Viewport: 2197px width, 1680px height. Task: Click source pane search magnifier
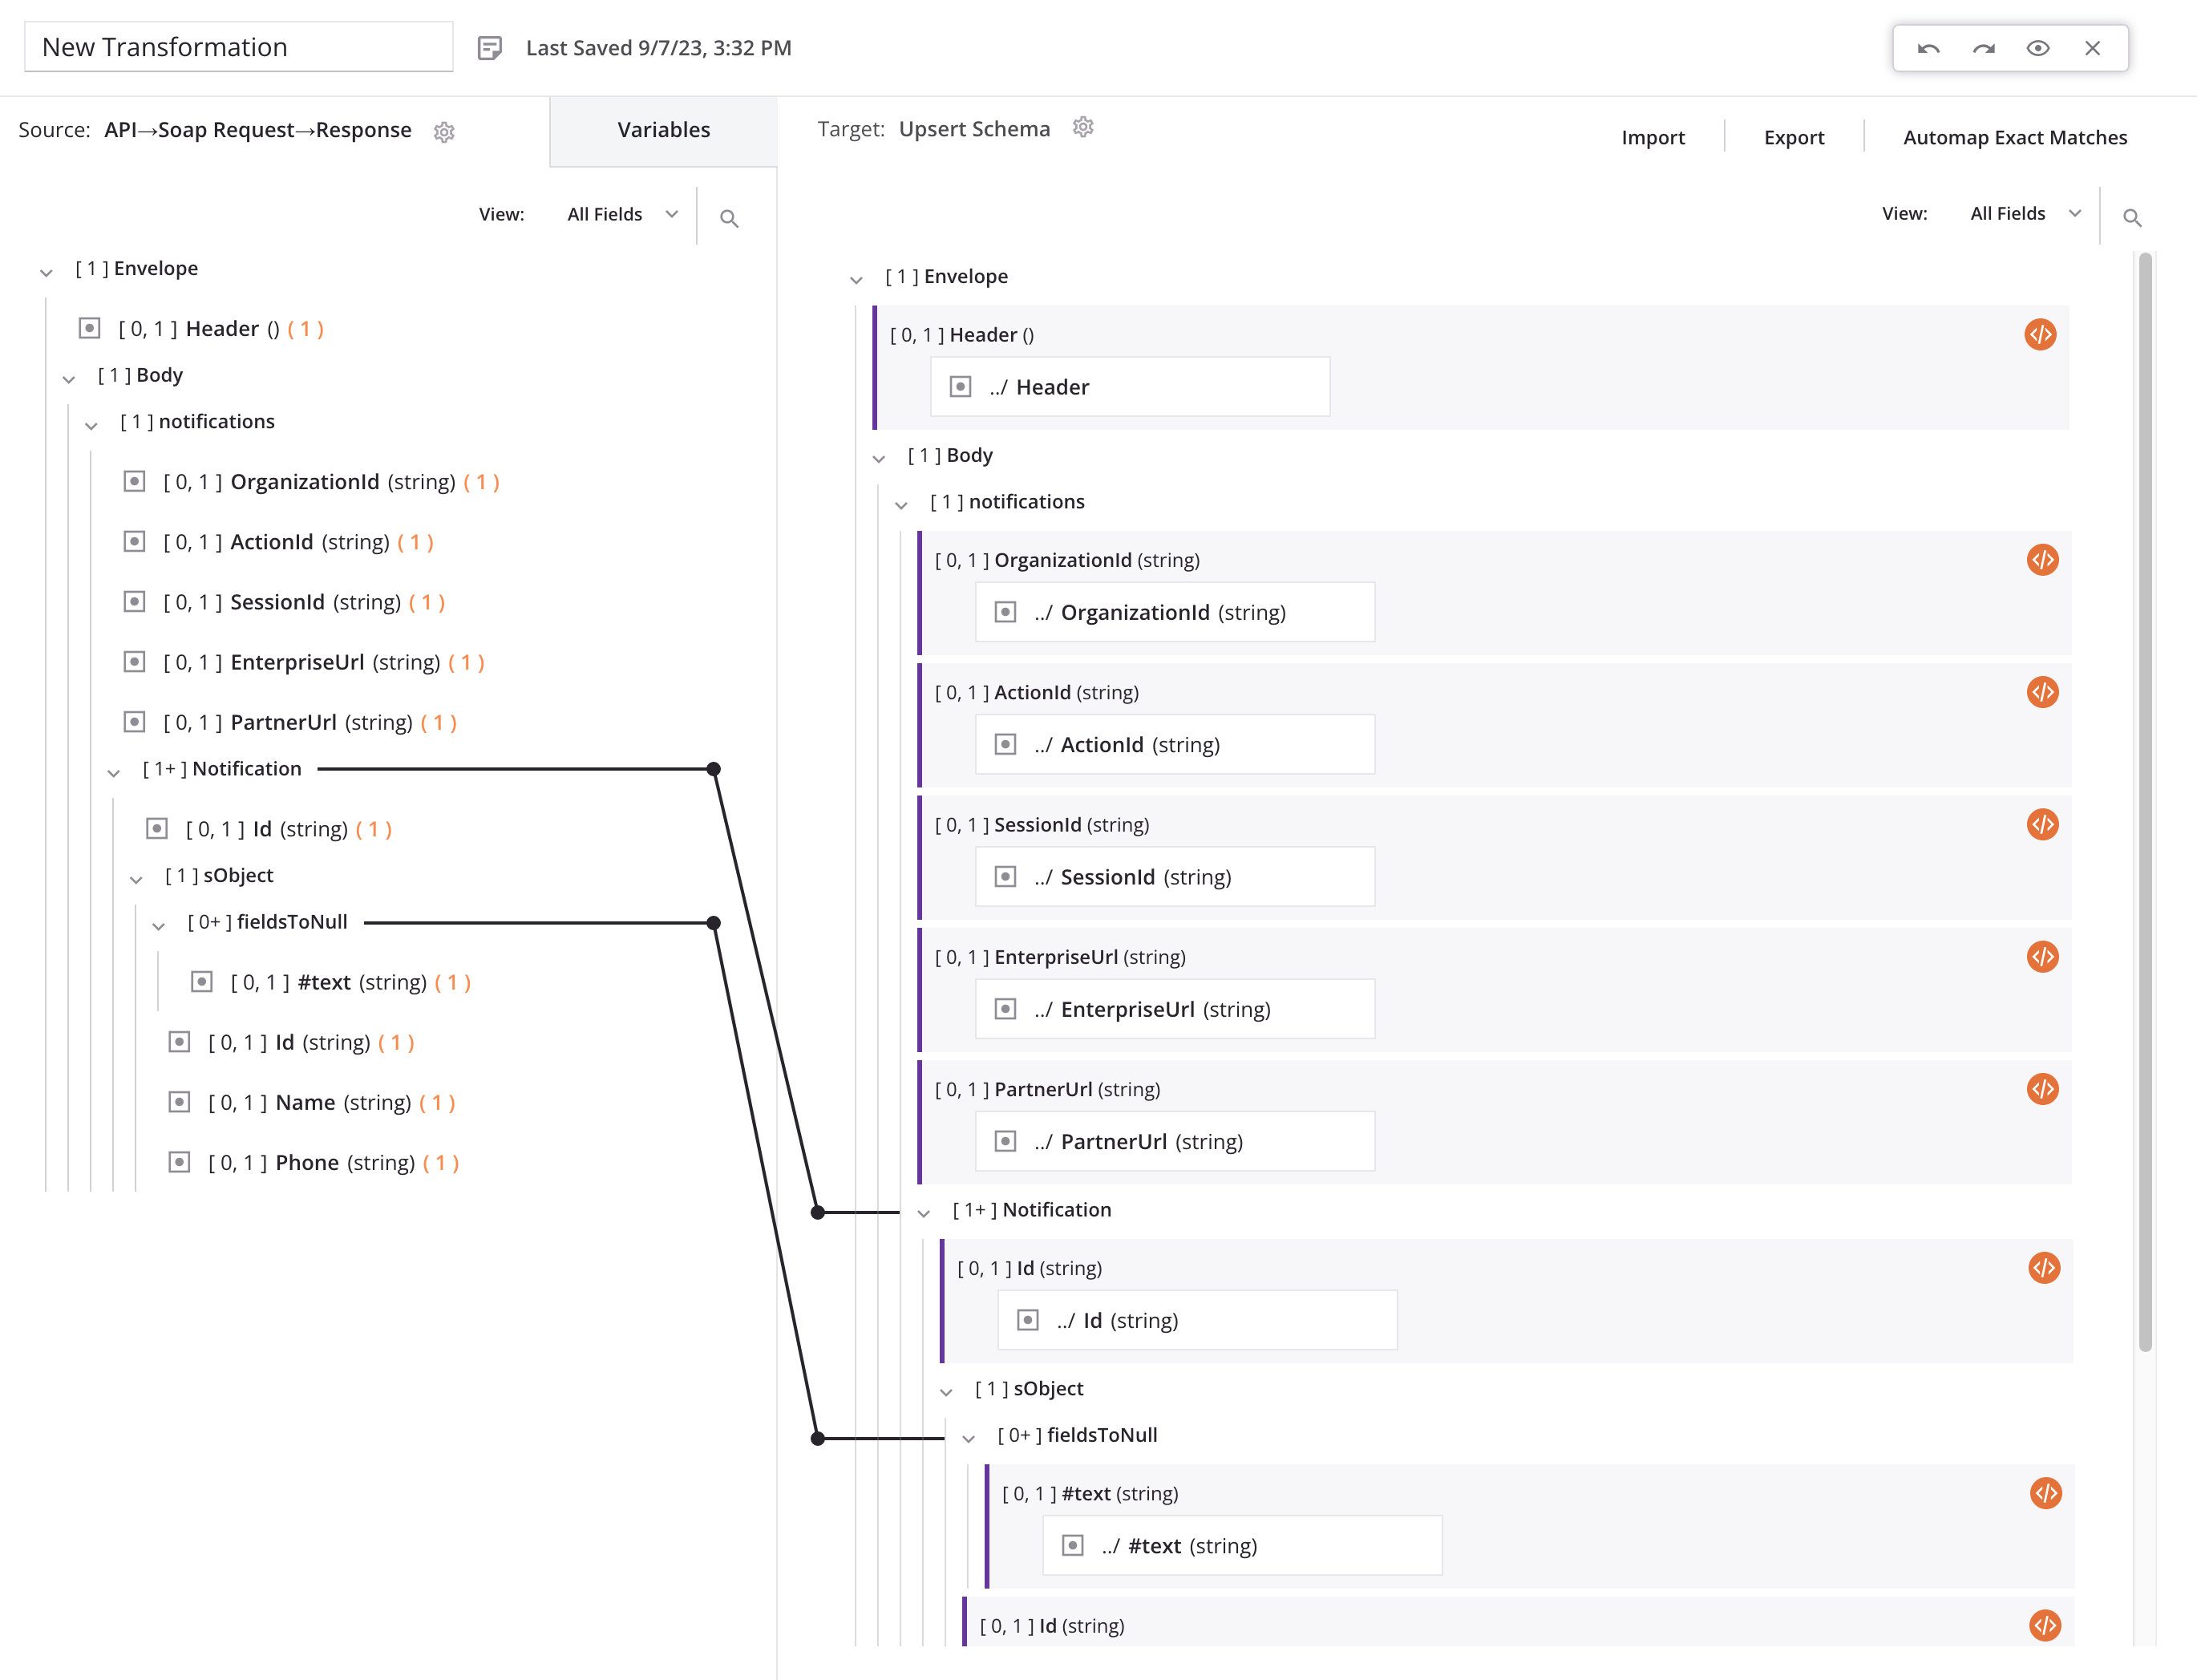click(729, 218)
